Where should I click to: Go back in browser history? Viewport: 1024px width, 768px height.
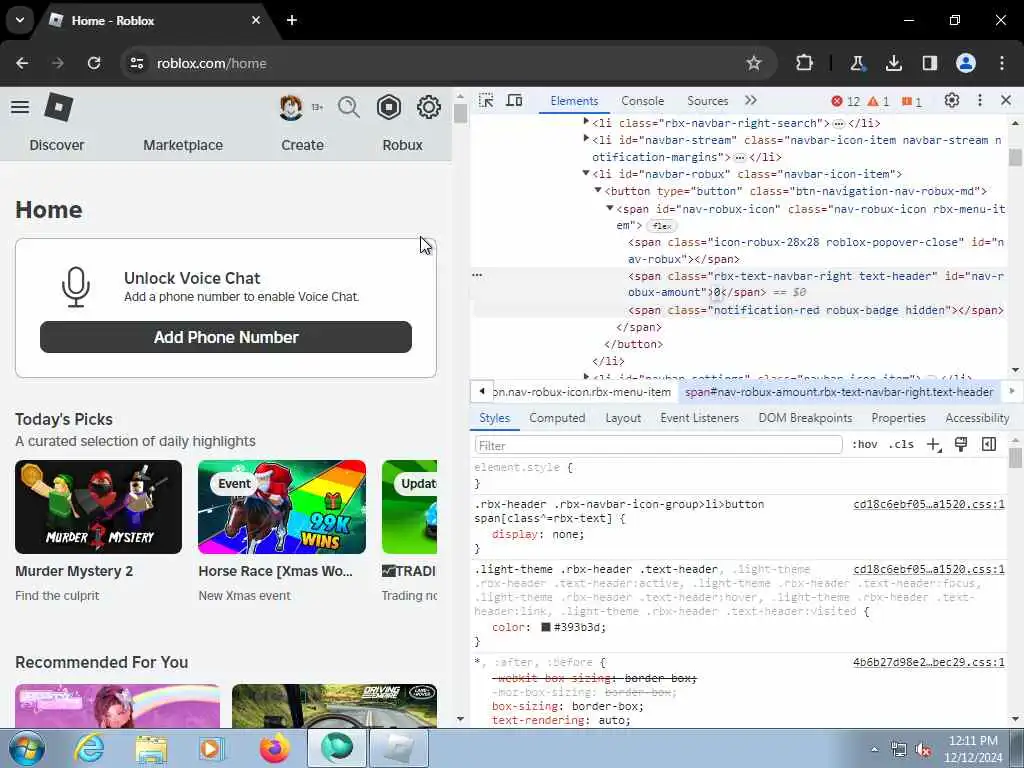pyautogui.click(x=22, y=63)
